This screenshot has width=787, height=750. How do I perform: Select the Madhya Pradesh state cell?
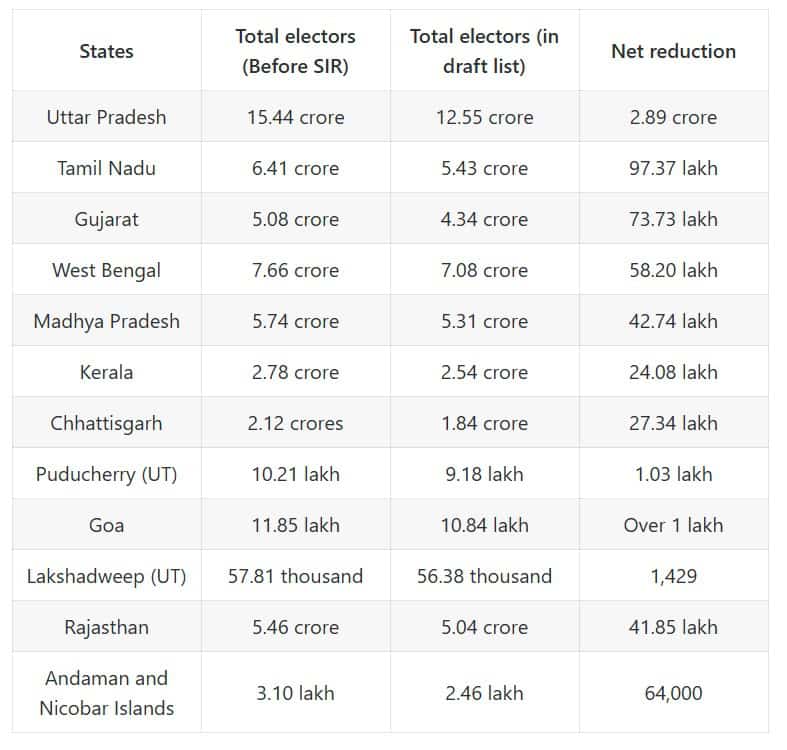pyautogui.click(x=106, y=321)
